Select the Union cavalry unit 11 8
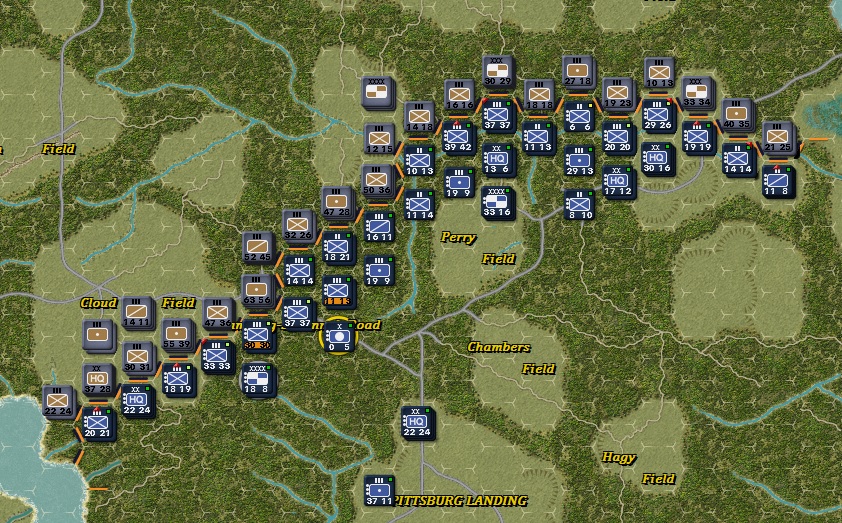Image resolution: width=842 pixels, height=523 pixels. (778, 181)
